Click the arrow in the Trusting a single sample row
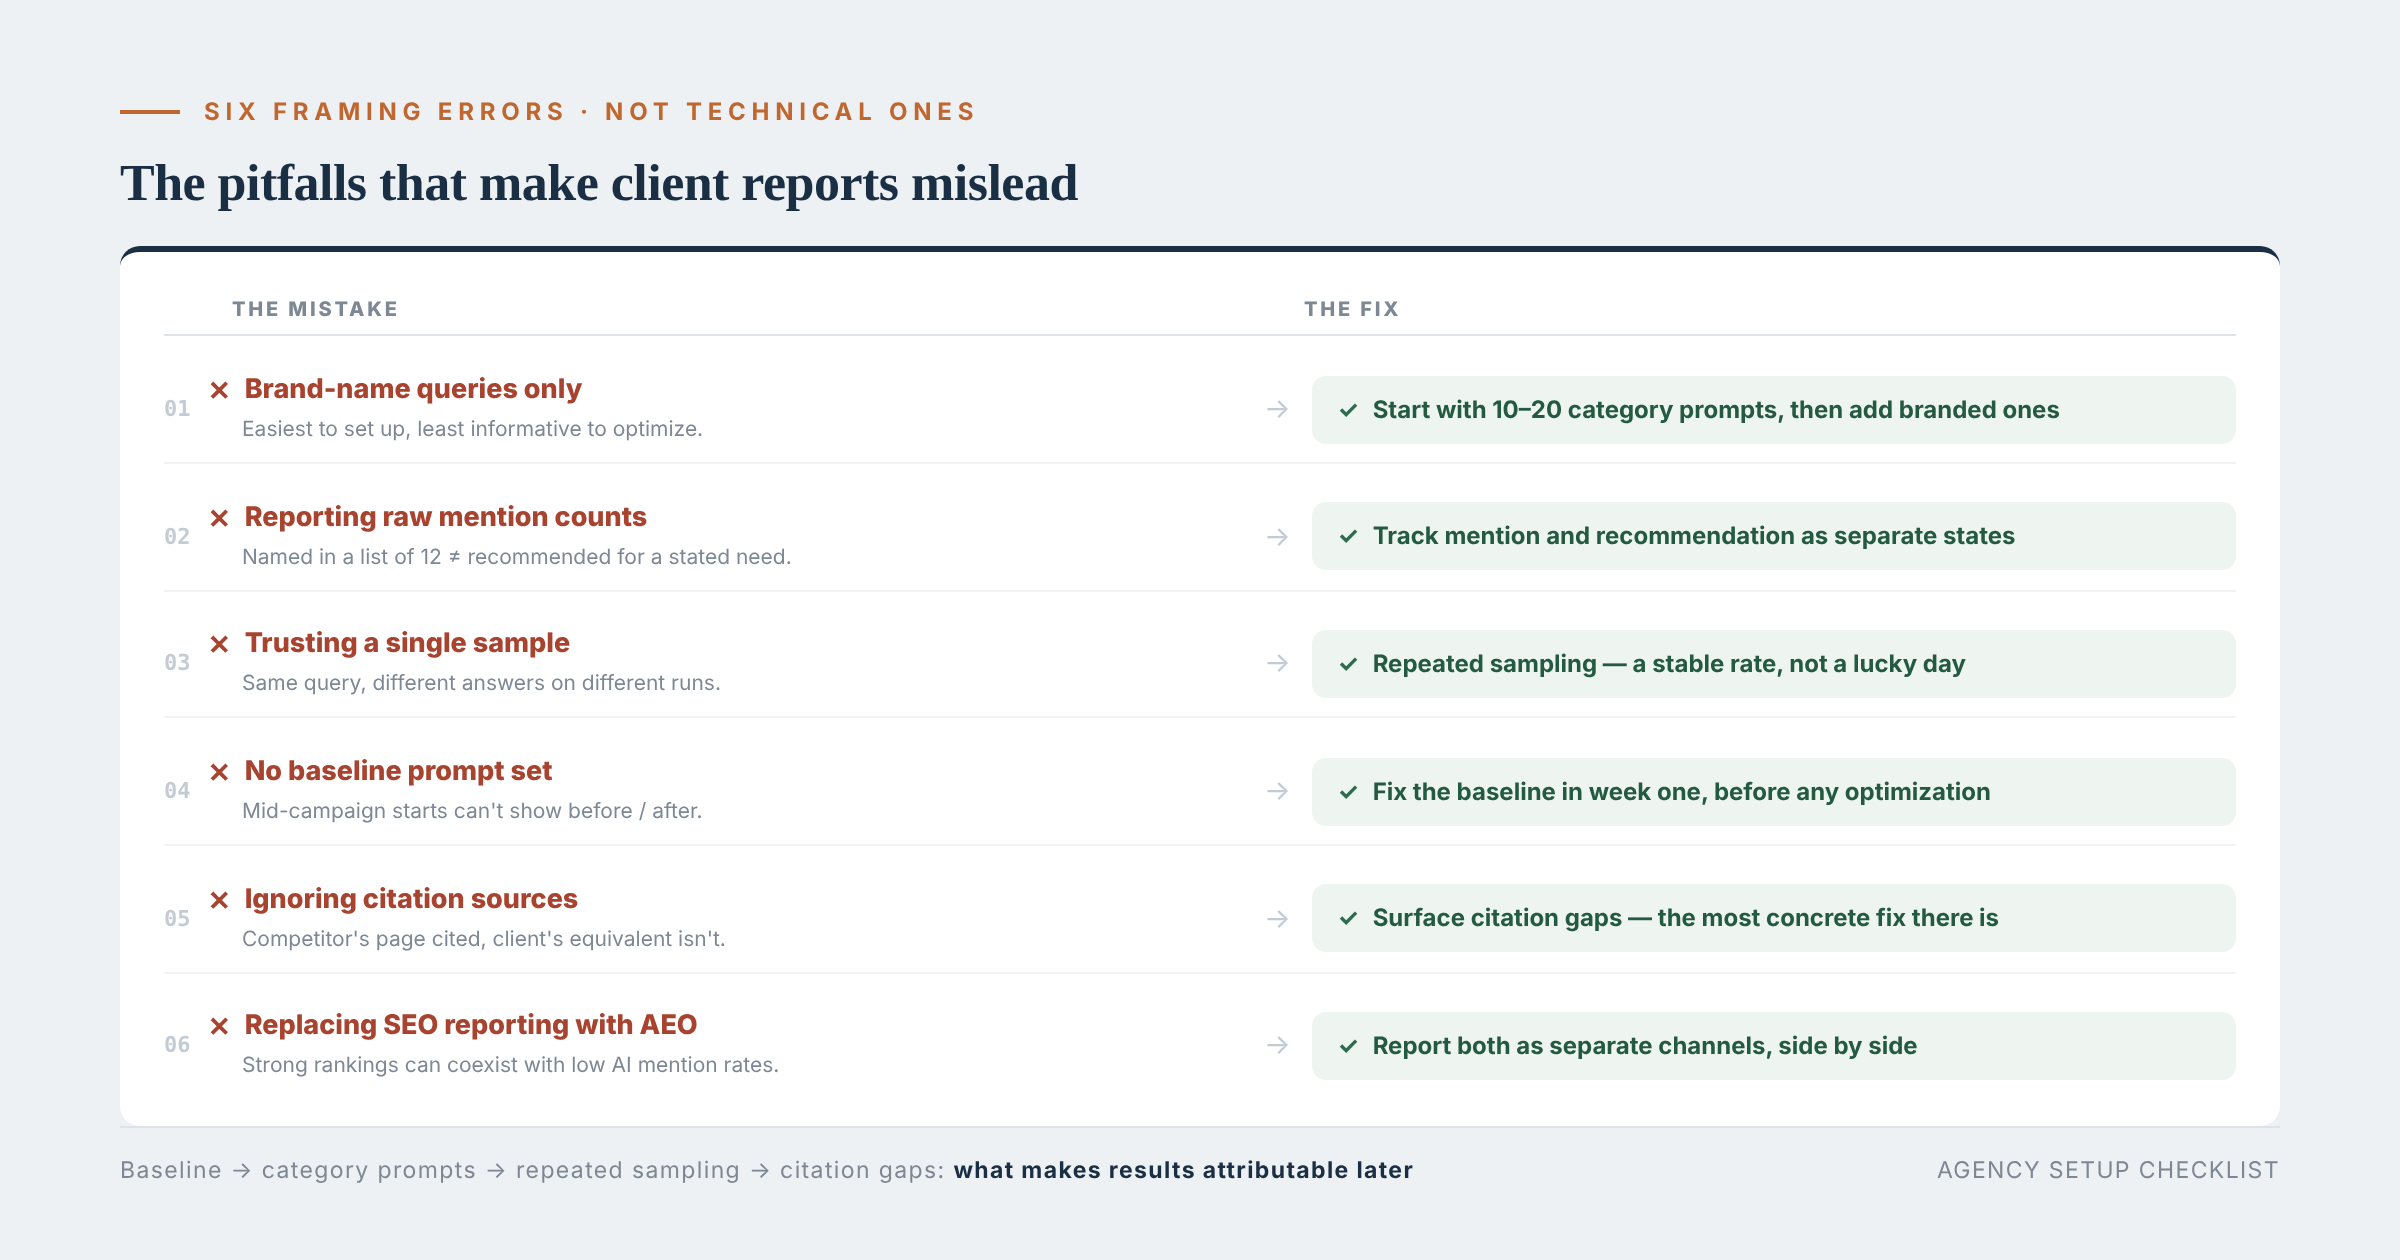 (x=1277, y=663)
